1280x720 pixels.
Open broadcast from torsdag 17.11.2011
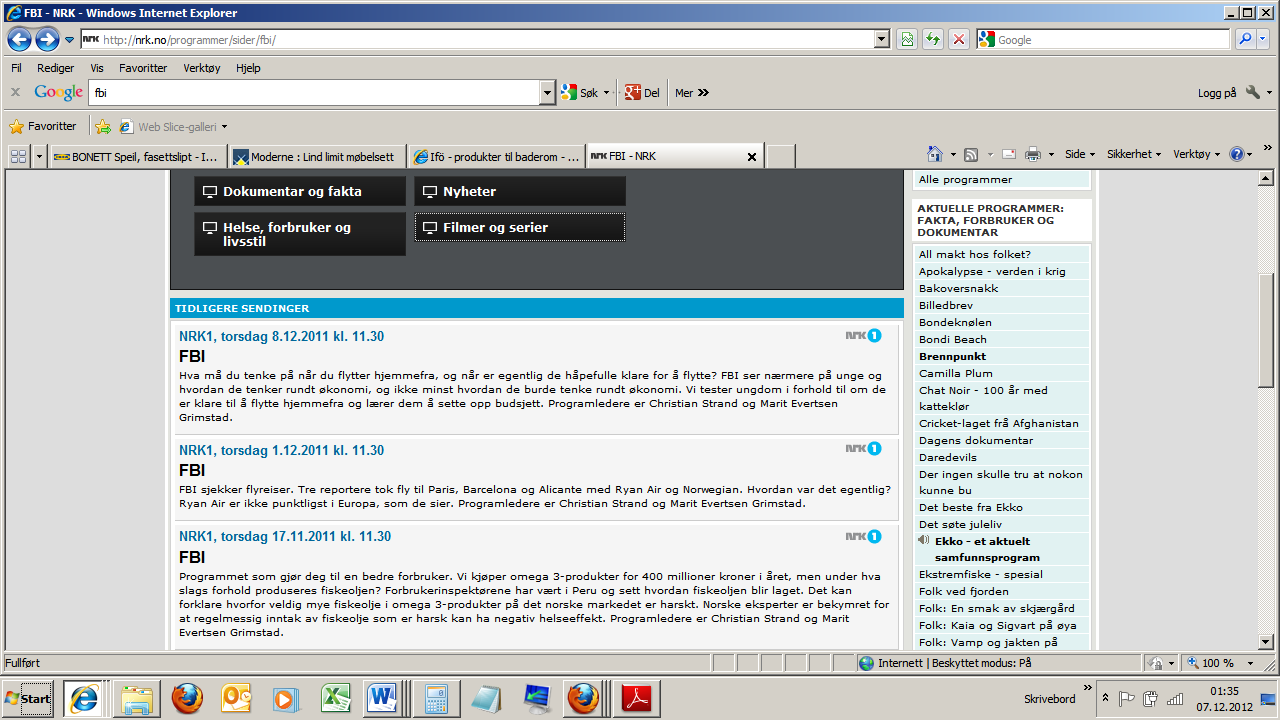pyautogui.click(x=285, y=536)
